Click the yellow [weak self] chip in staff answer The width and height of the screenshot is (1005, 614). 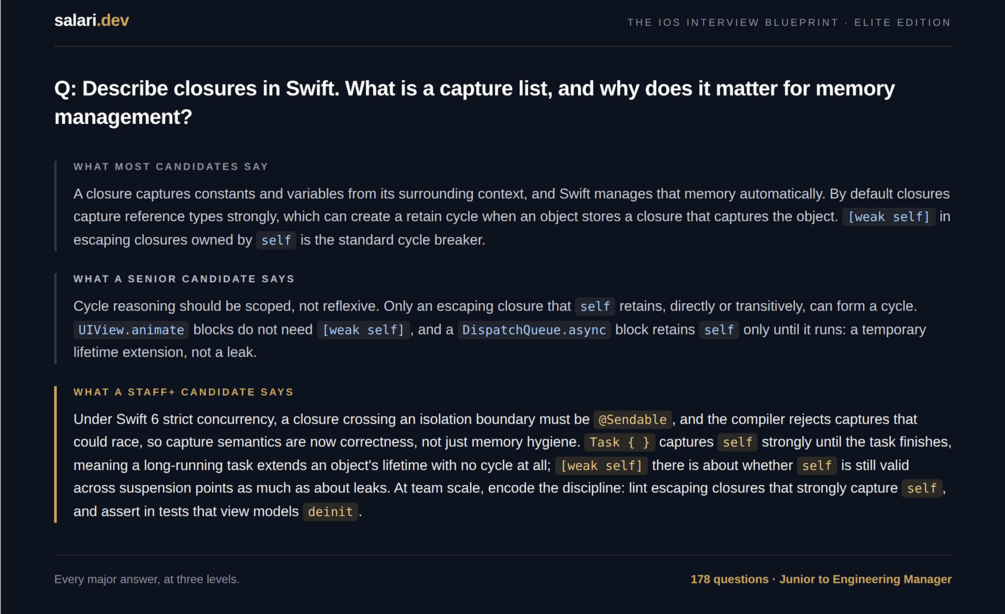tap(601, 465)
